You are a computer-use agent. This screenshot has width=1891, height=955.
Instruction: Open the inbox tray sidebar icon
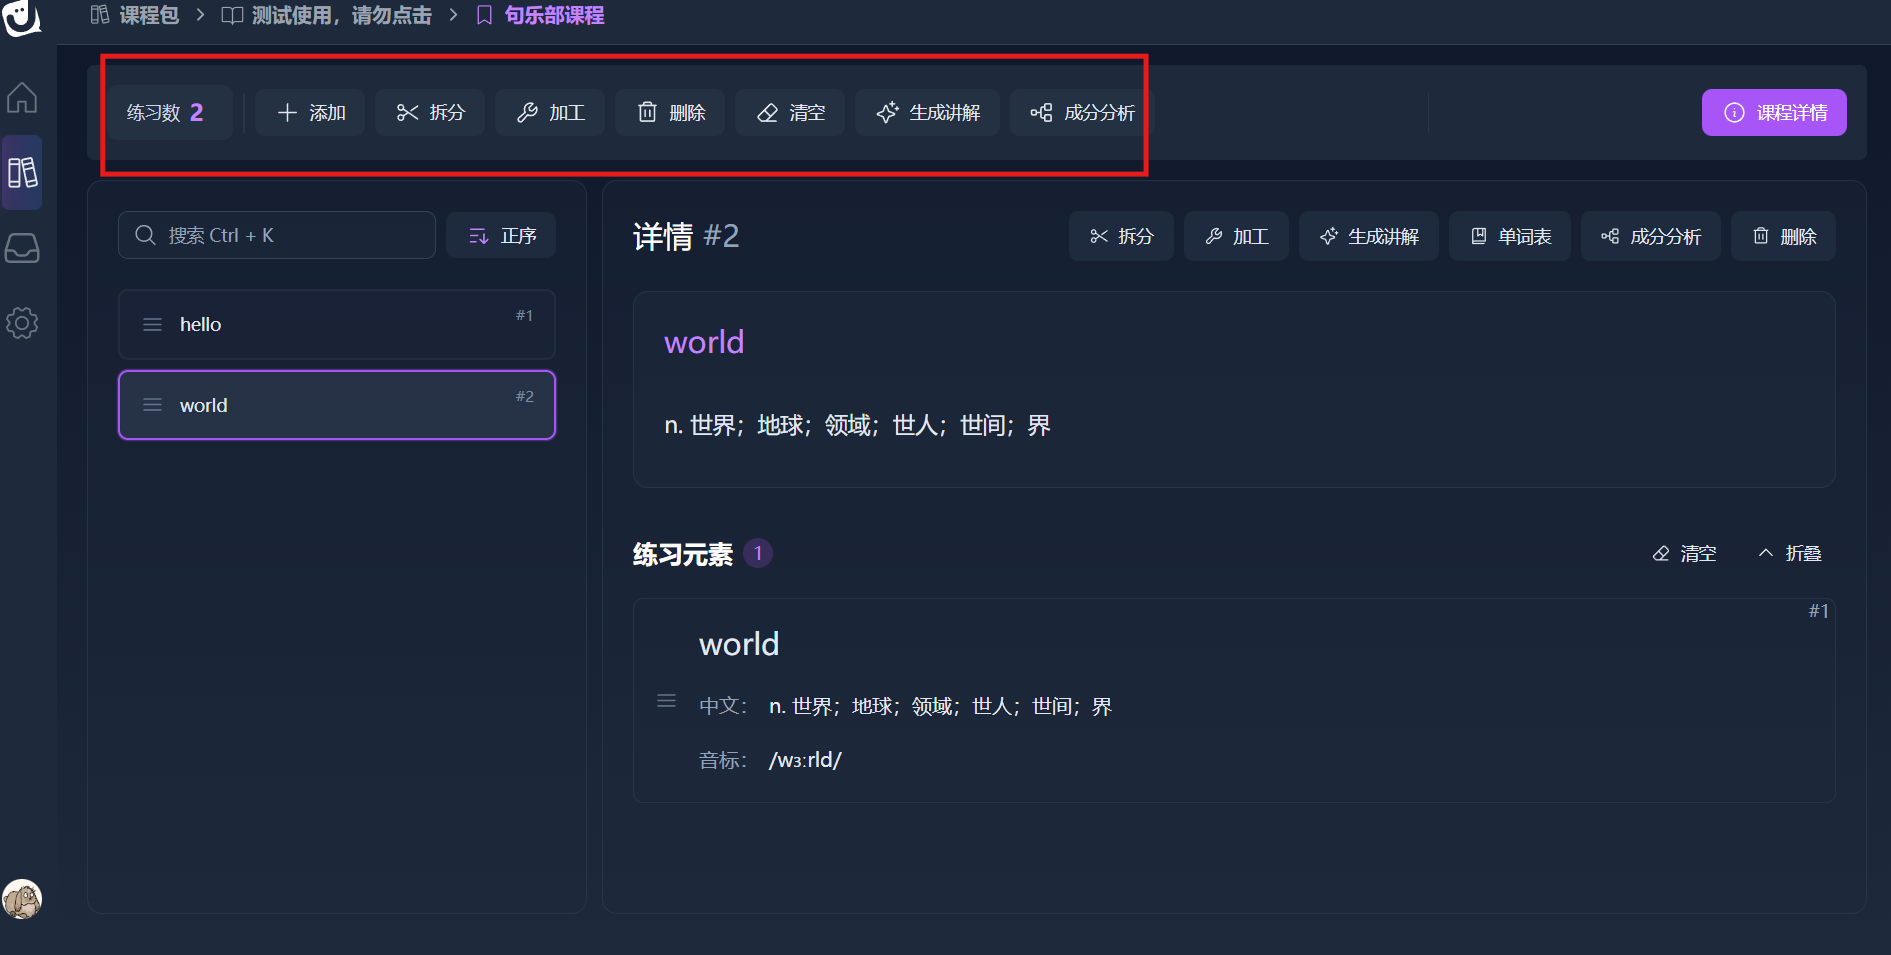coord(22,248)
